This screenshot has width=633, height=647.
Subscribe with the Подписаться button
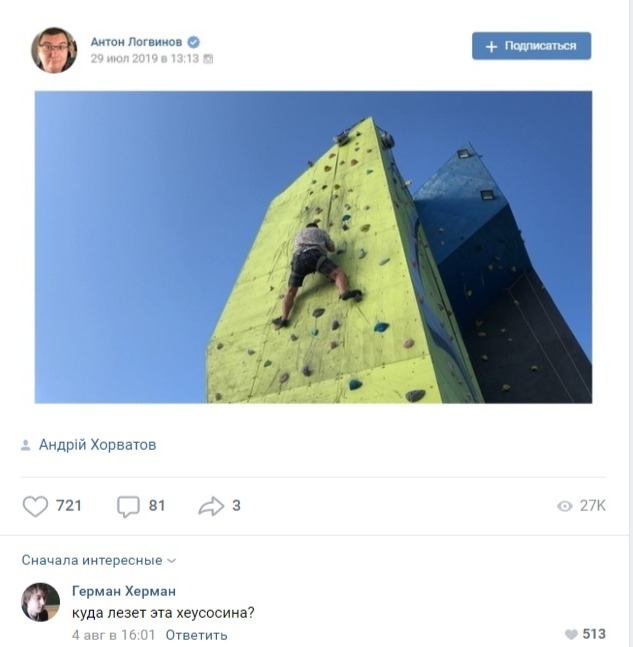pos(531,46)
